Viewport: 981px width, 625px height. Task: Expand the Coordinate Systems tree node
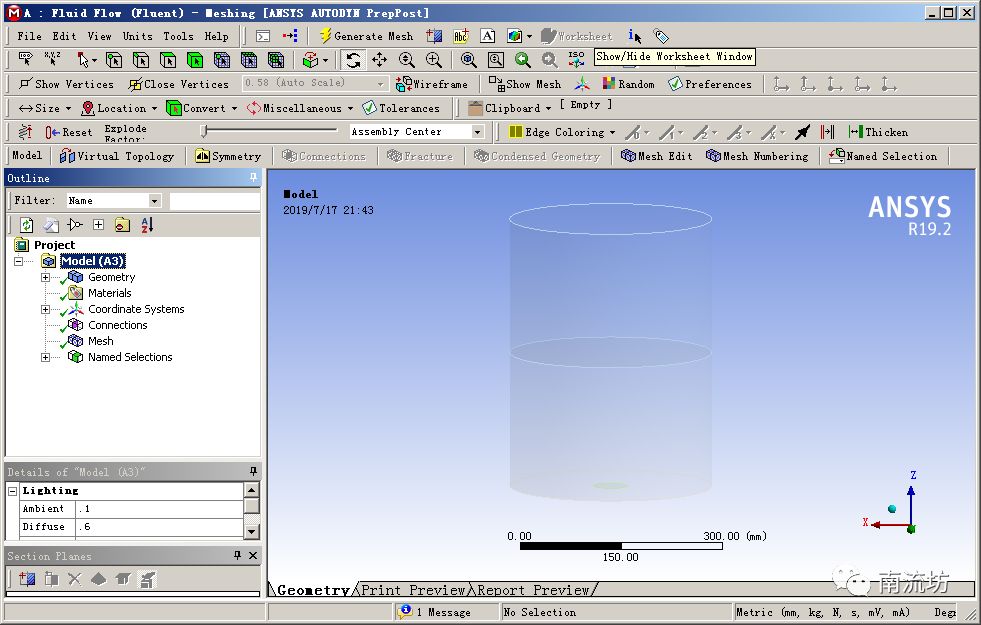45,309
